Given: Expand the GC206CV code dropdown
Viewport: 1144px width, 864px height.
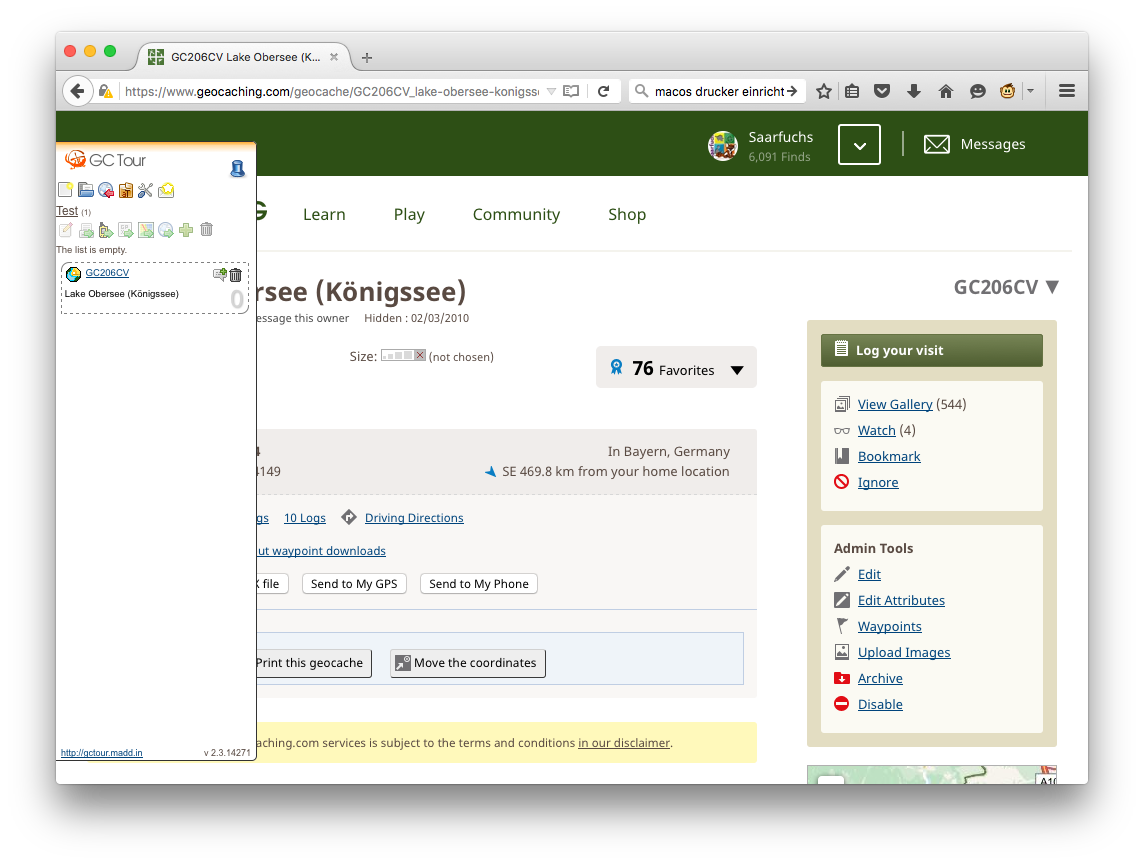Looking at the screenshot, I should 1052,287.
